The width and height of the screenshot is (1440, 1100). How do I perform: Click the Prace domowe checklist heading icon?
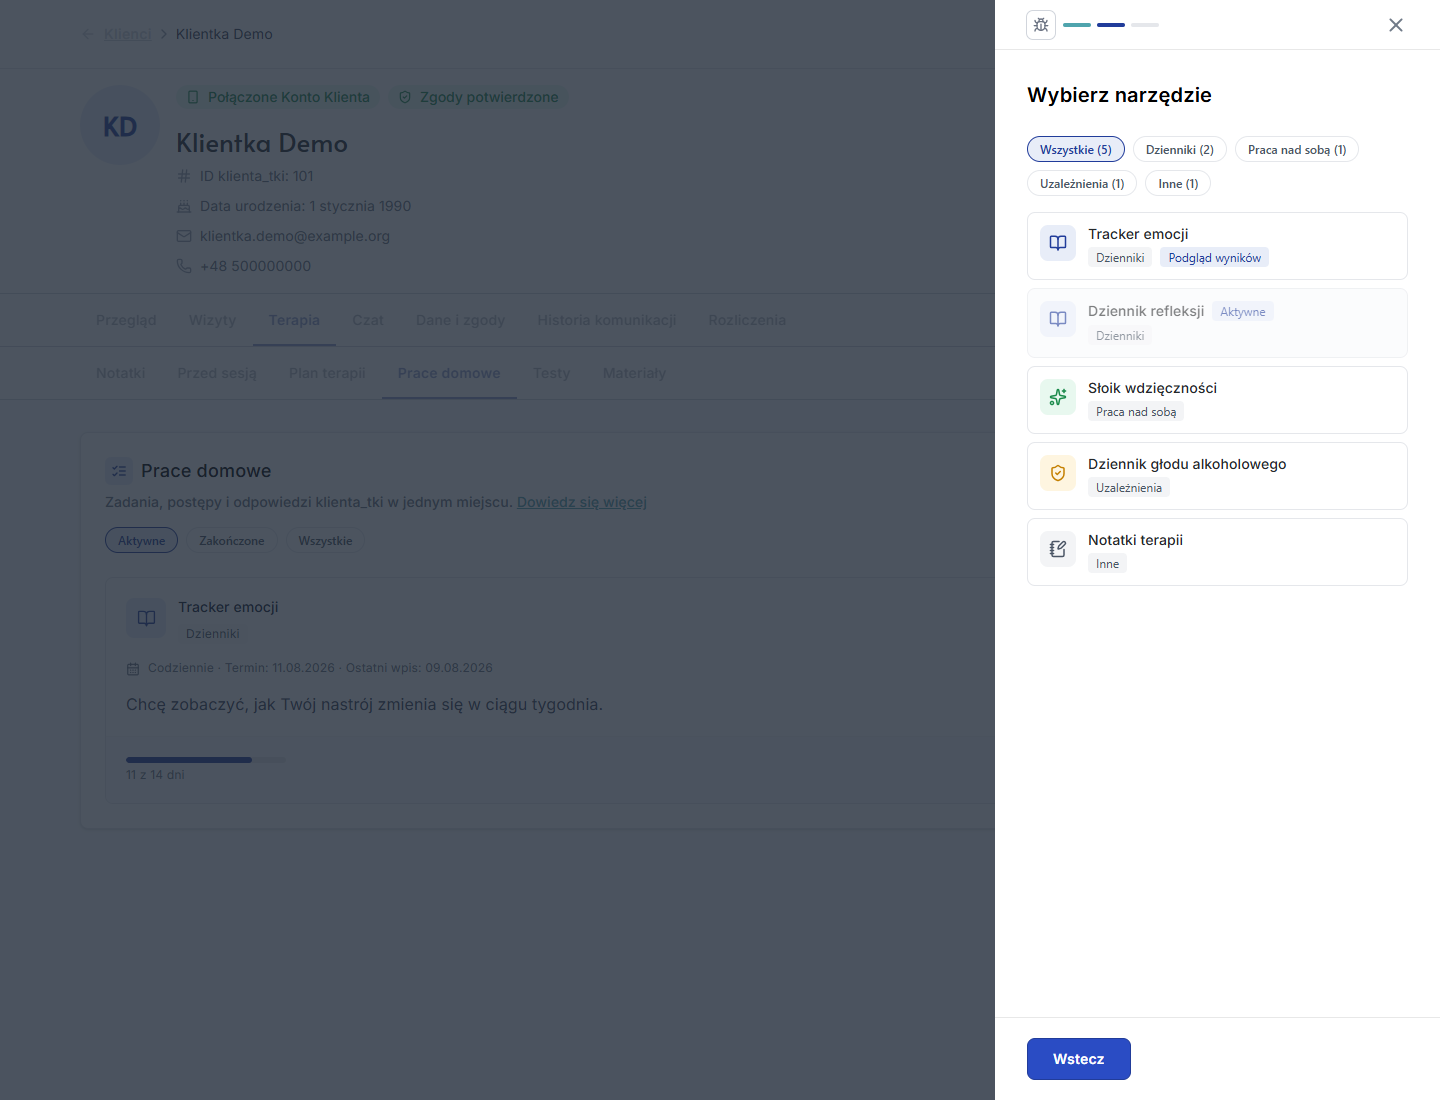(x=119, y=471)
